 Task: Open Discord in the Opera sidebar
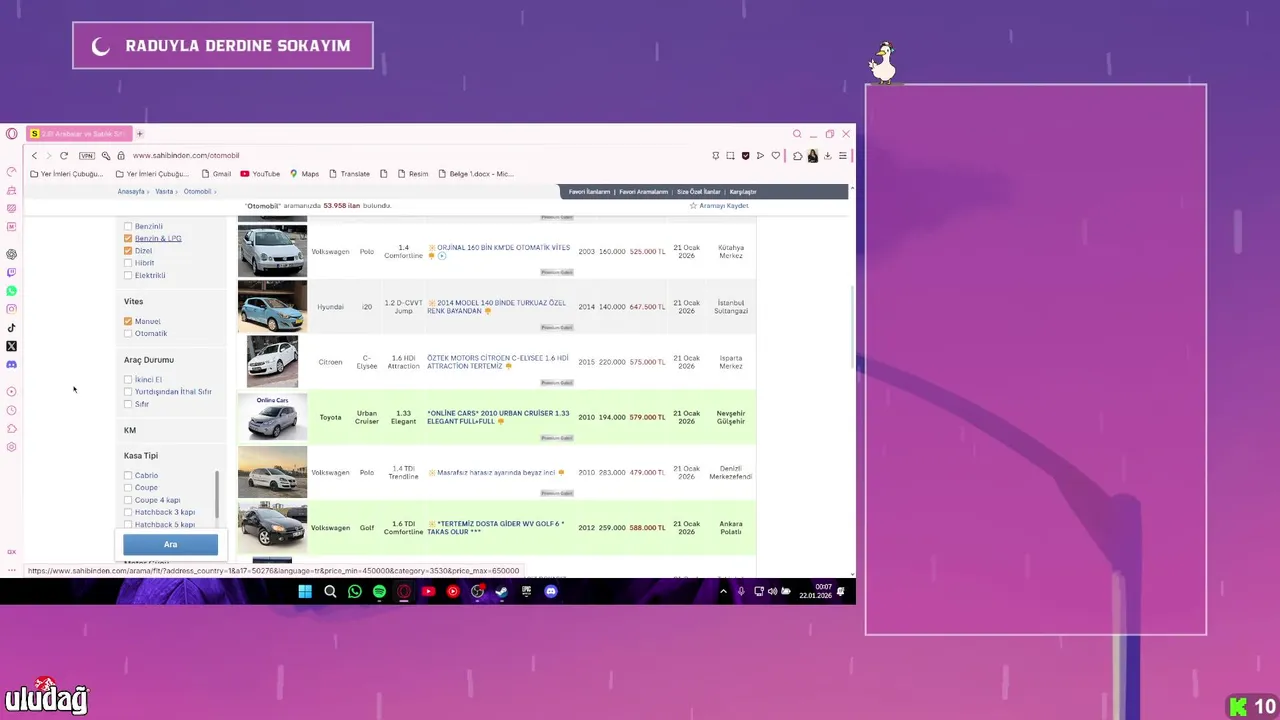click(11, 365)
